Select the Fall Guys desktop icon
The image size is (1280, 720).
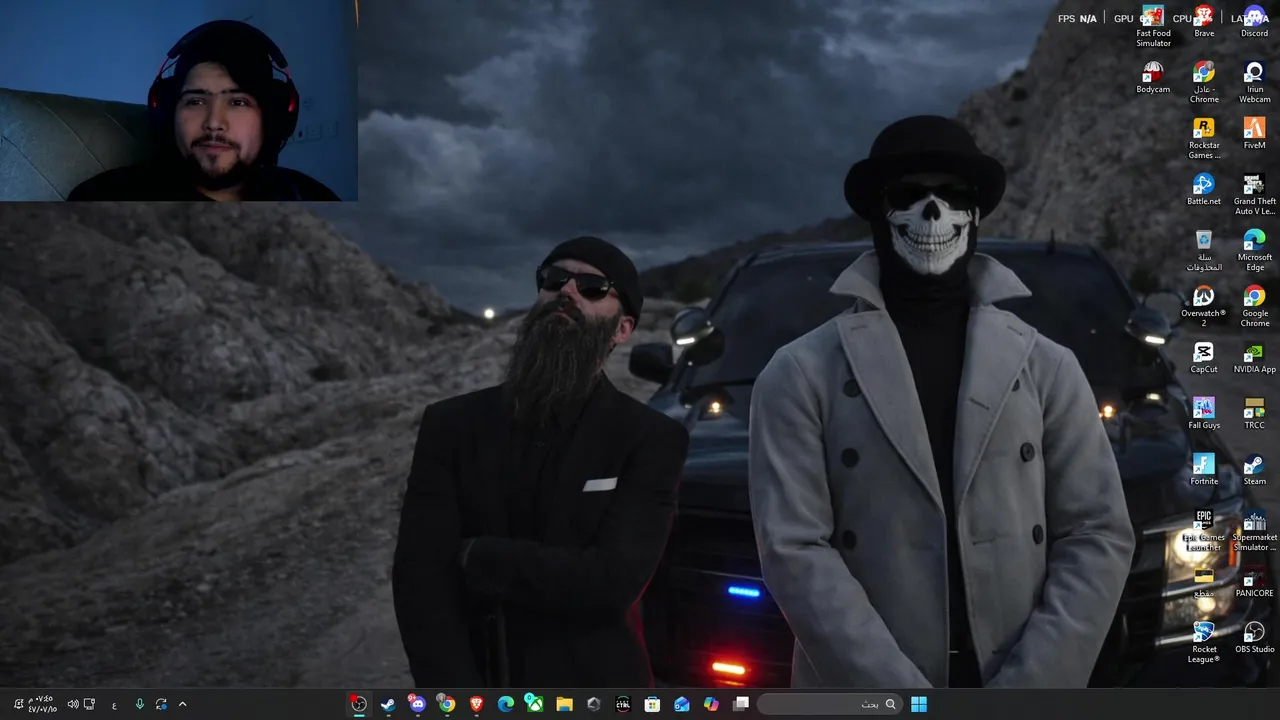coord(1204,414)
